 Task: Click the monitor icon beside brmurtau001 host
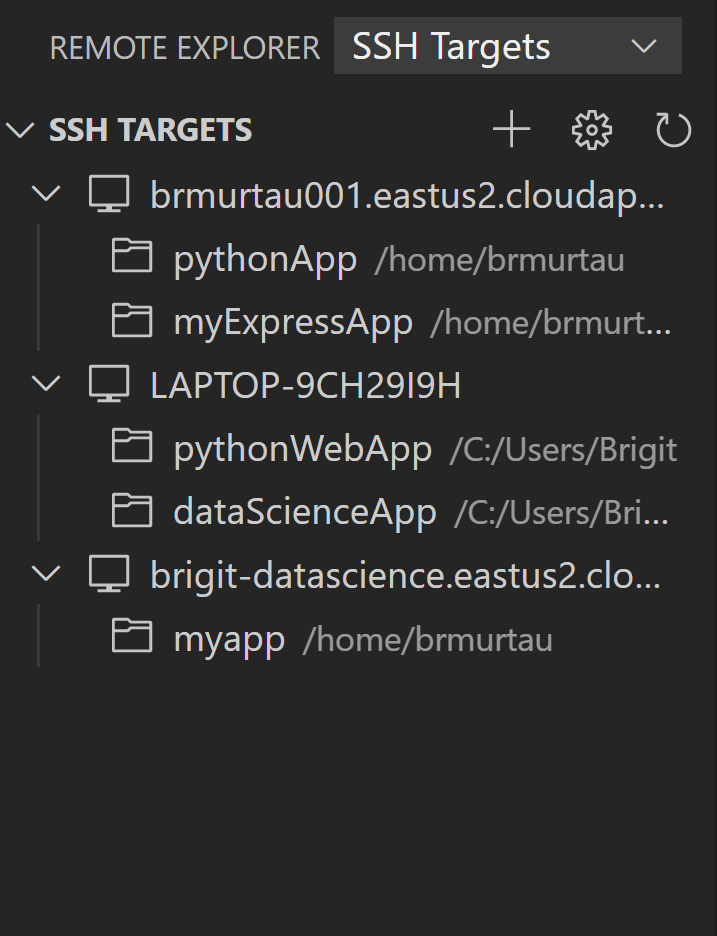coord(108,193)
